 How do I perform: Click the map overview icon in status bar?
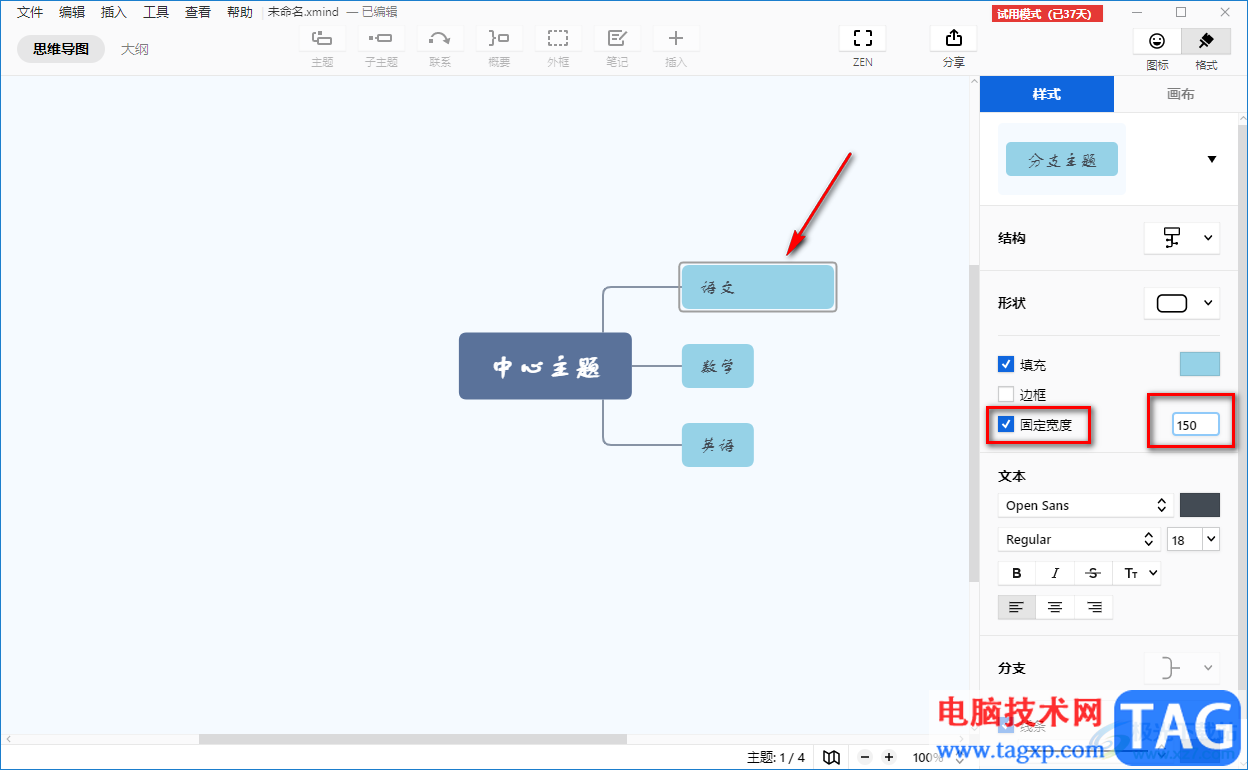tap(831, 757)
